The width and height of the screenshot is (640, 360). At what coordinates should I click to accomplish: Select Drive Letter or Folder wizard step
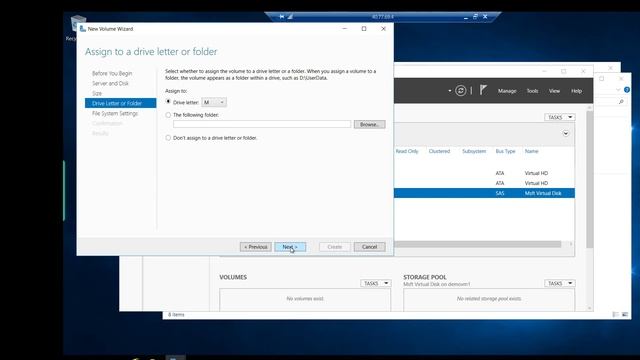click(x=120, y=103)
